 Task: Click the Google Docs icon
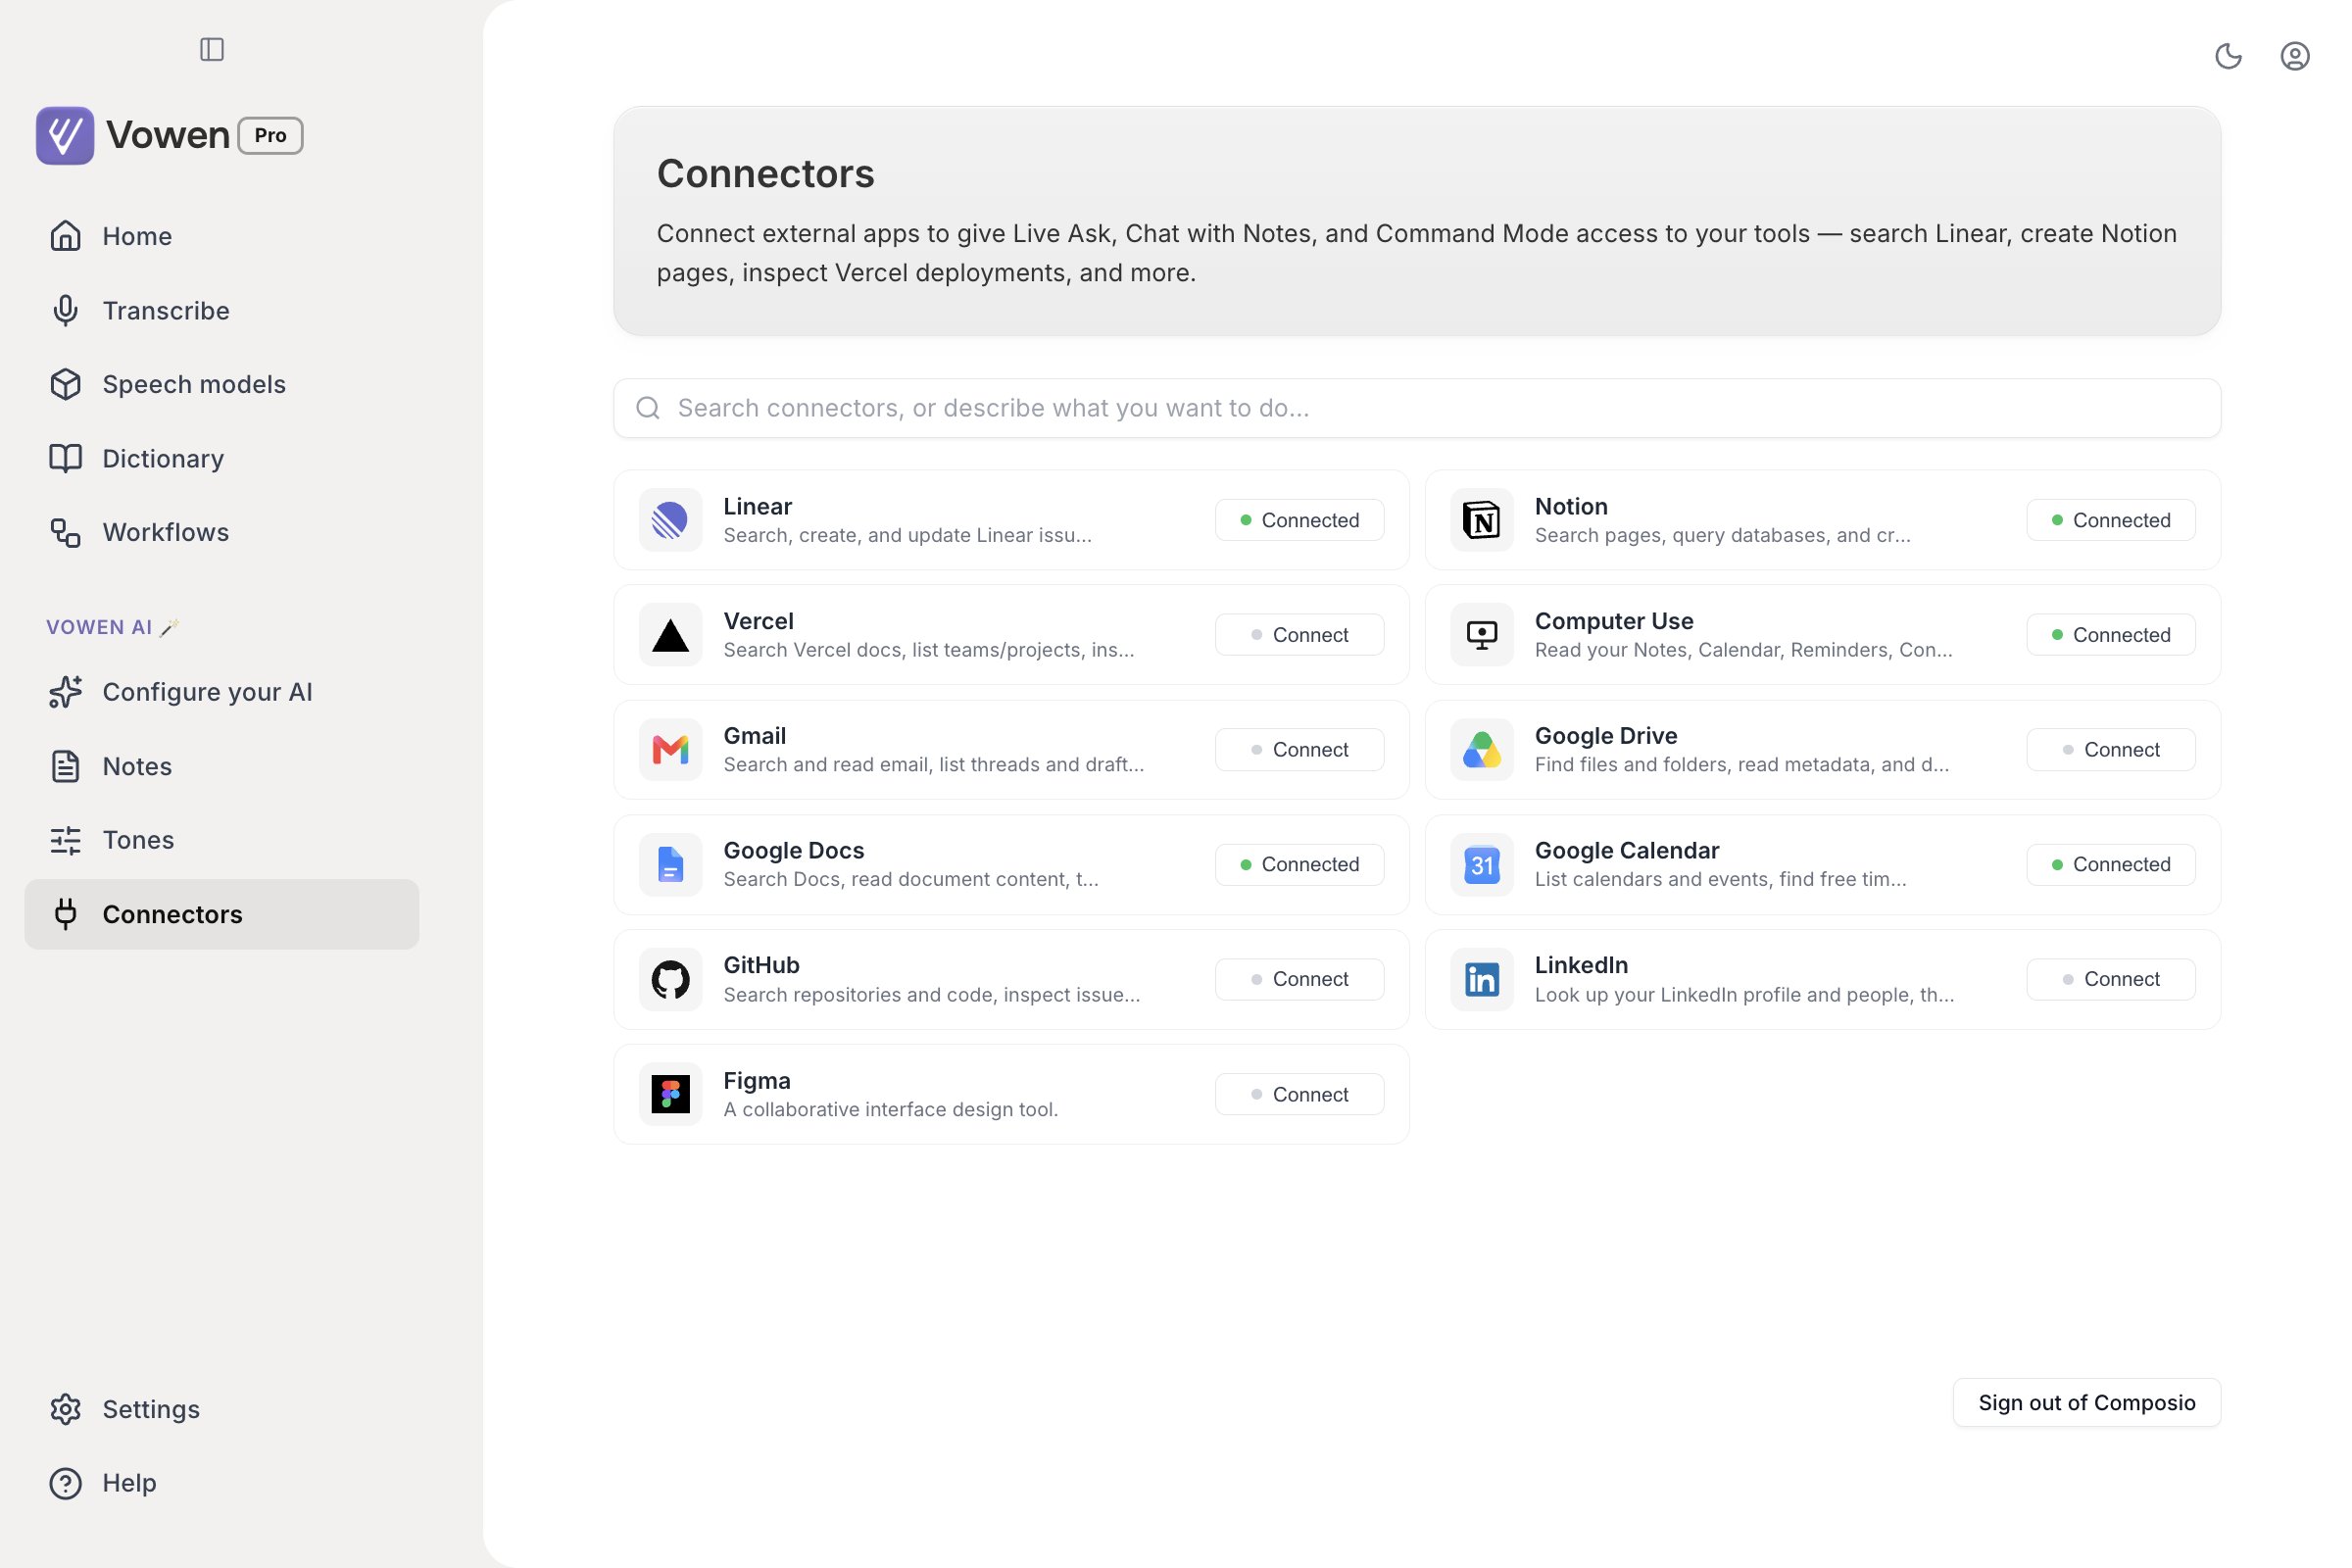670,865
